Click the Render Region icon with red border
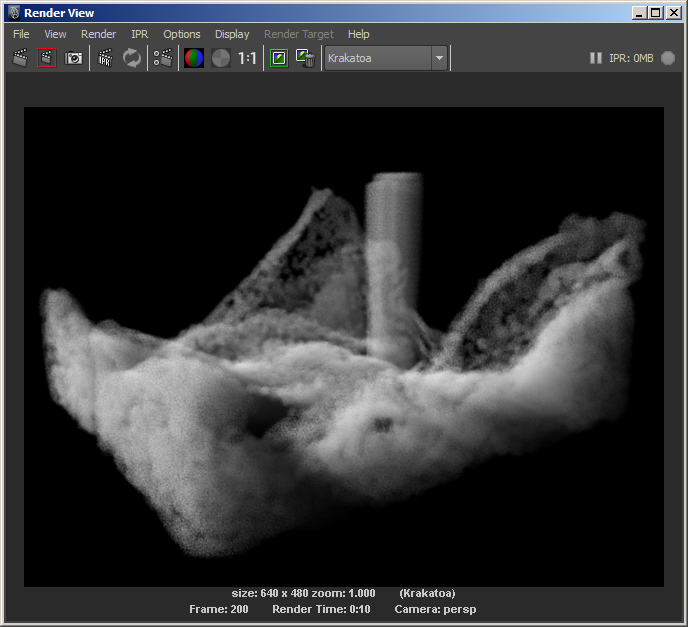This screenshot has width=688, height=627. (x=47, y=58)
